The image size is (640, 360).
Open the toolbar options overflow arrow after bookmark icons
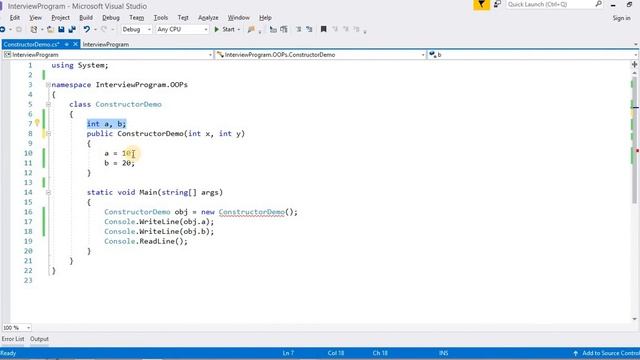[x=364, y=31]
